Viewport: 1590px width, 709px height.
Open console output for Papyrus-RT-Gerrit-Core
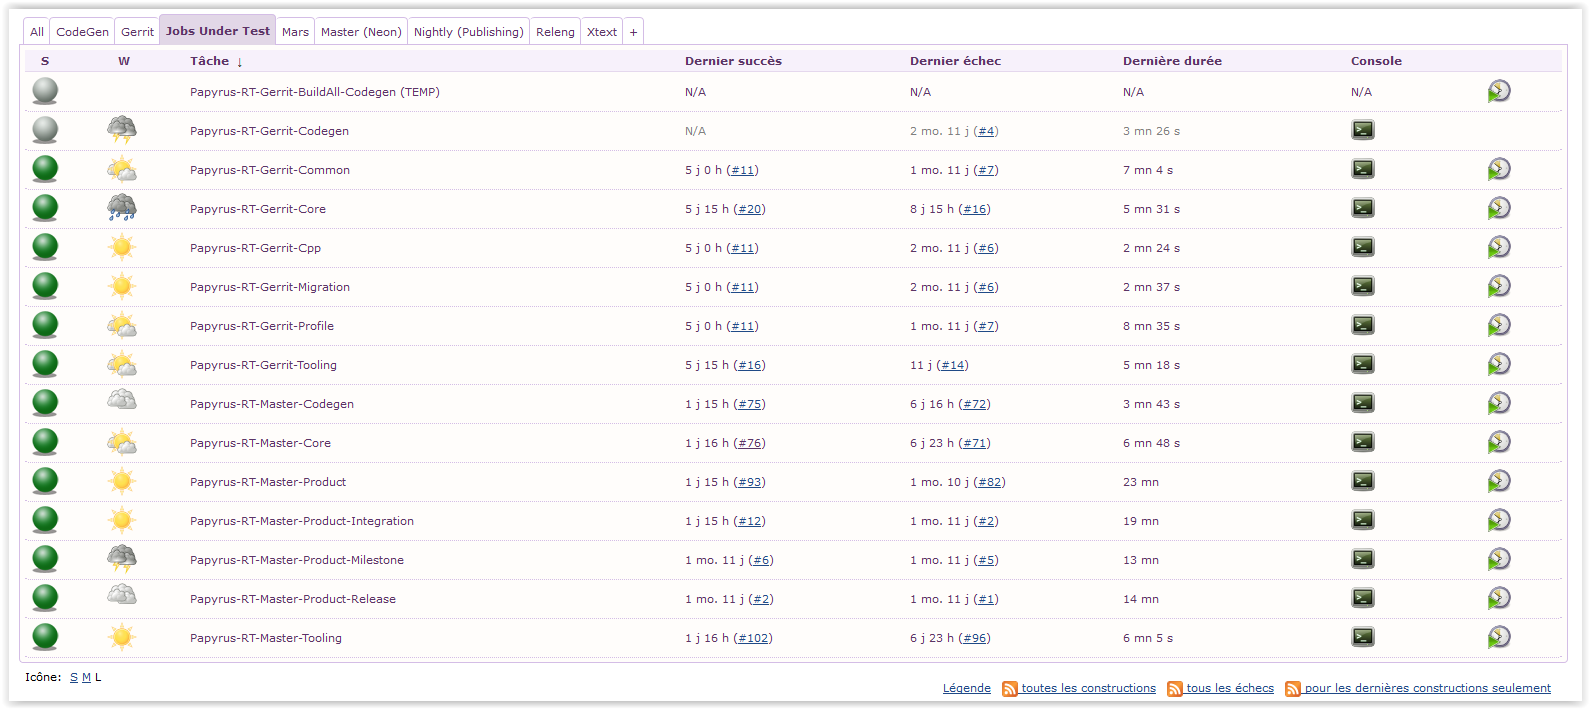click(1363, 208)
